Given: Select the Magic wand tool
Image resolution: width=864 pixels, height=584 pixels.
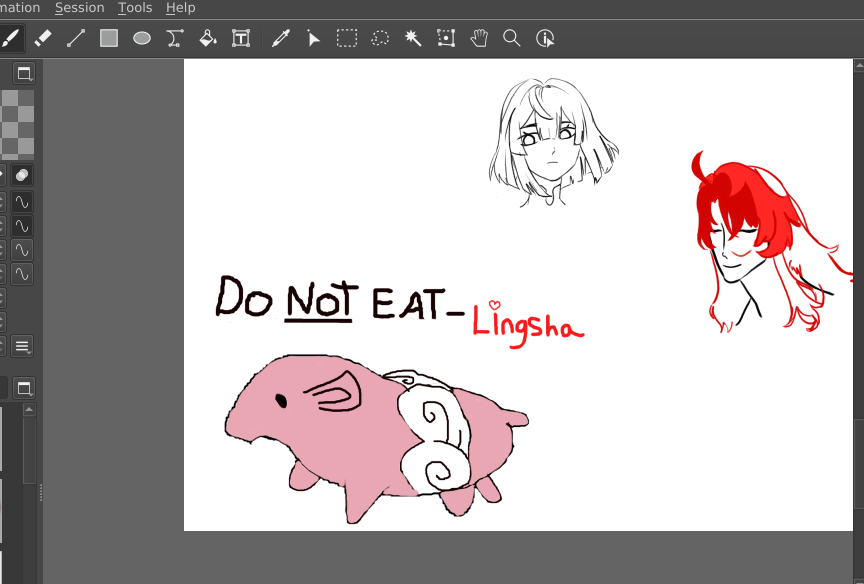Looking at the screenshot, I should [x=413, y=39].
